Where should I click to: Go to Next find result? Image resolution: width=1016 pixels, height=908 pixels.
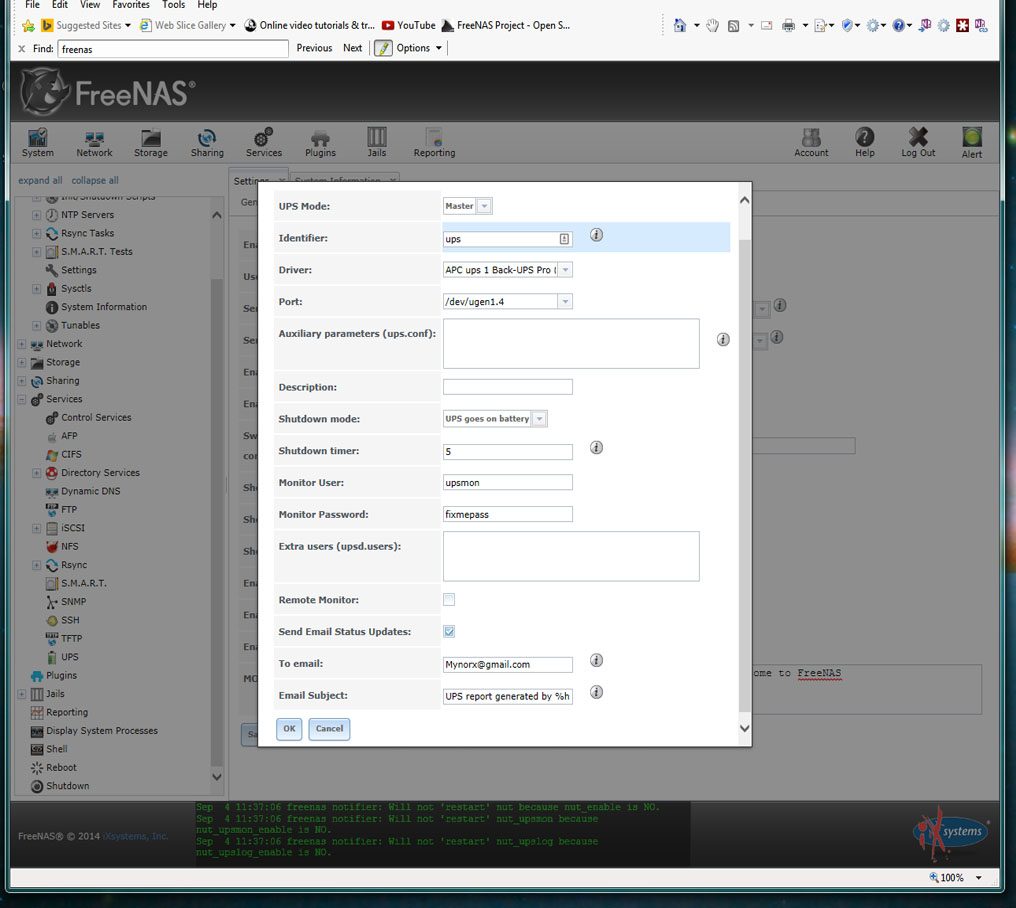point(352,48)
